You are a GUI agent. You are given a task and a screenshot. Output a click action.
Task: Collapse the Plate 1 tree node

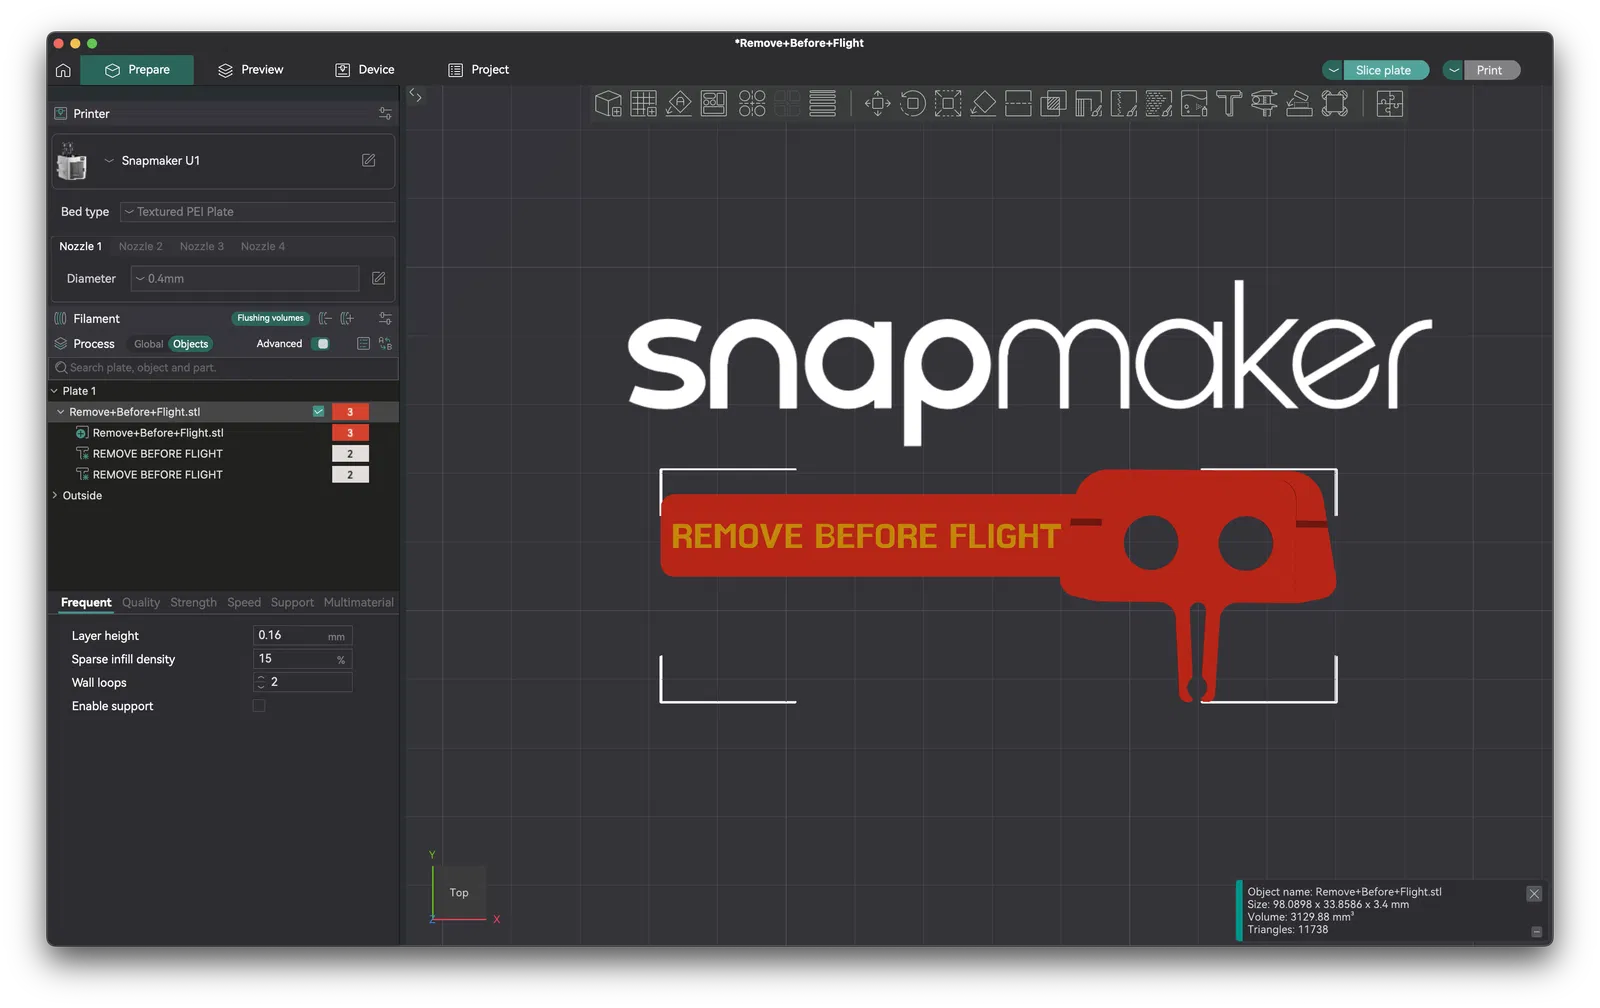pos(54,391)
